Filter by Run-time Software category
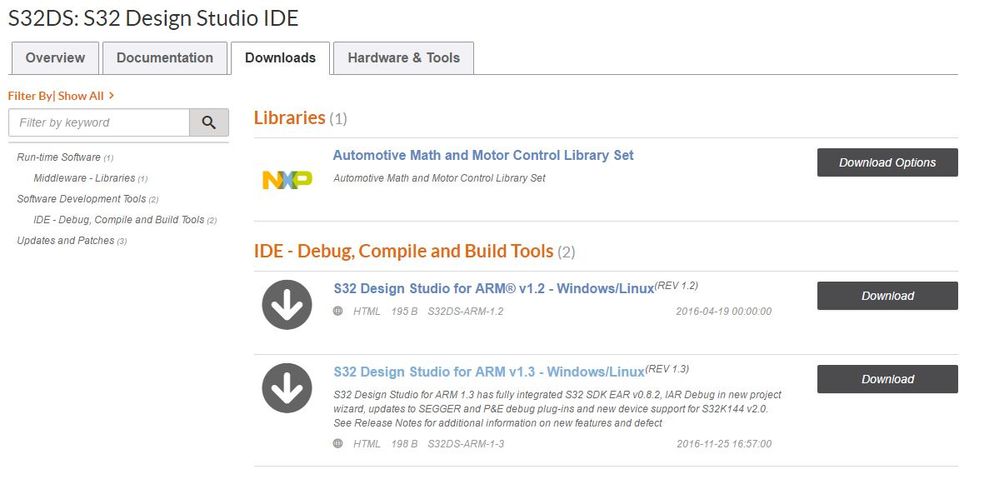The height and width of the screenshot is (479, 999). click(59, 157)
